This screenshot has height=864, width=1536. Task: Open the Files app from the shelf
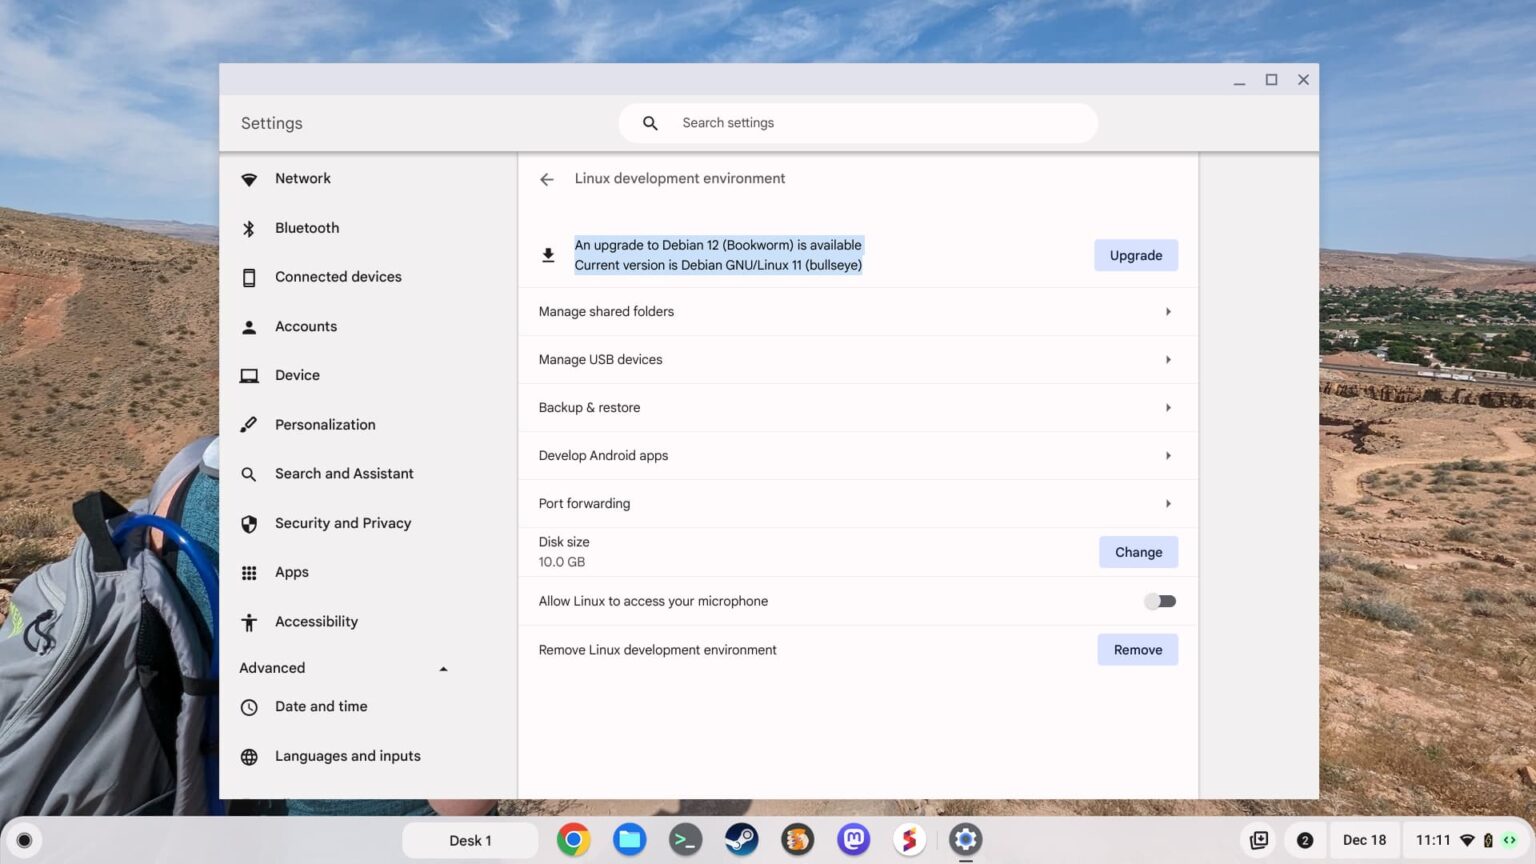[x=629, y=840]
